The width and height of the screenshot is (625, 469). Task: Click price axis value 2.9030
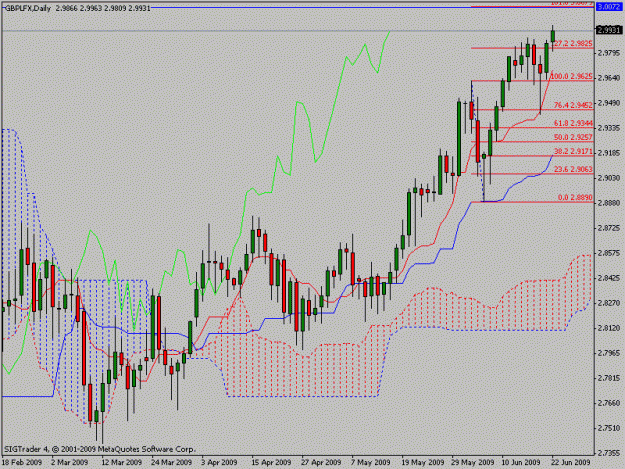point(609,178)
